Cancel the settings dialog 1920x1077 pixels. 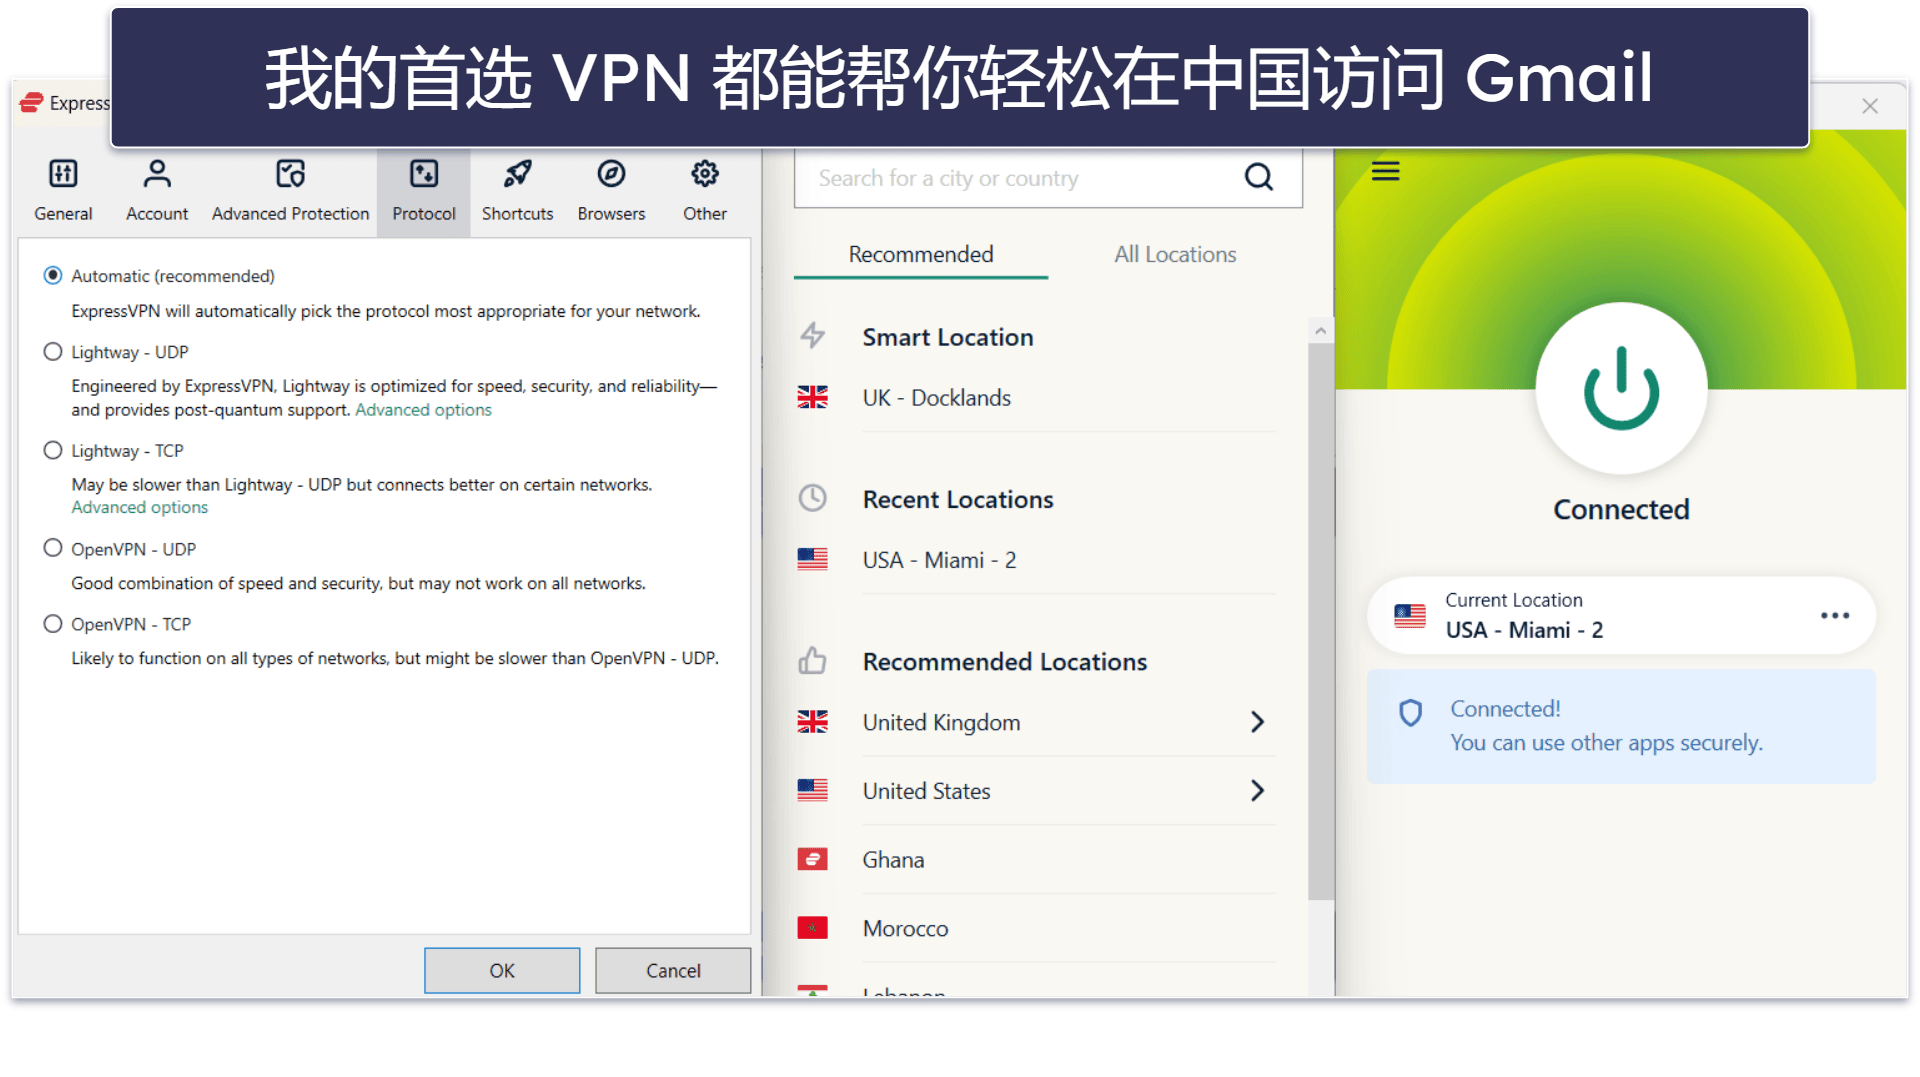click(x=673, y=970)
